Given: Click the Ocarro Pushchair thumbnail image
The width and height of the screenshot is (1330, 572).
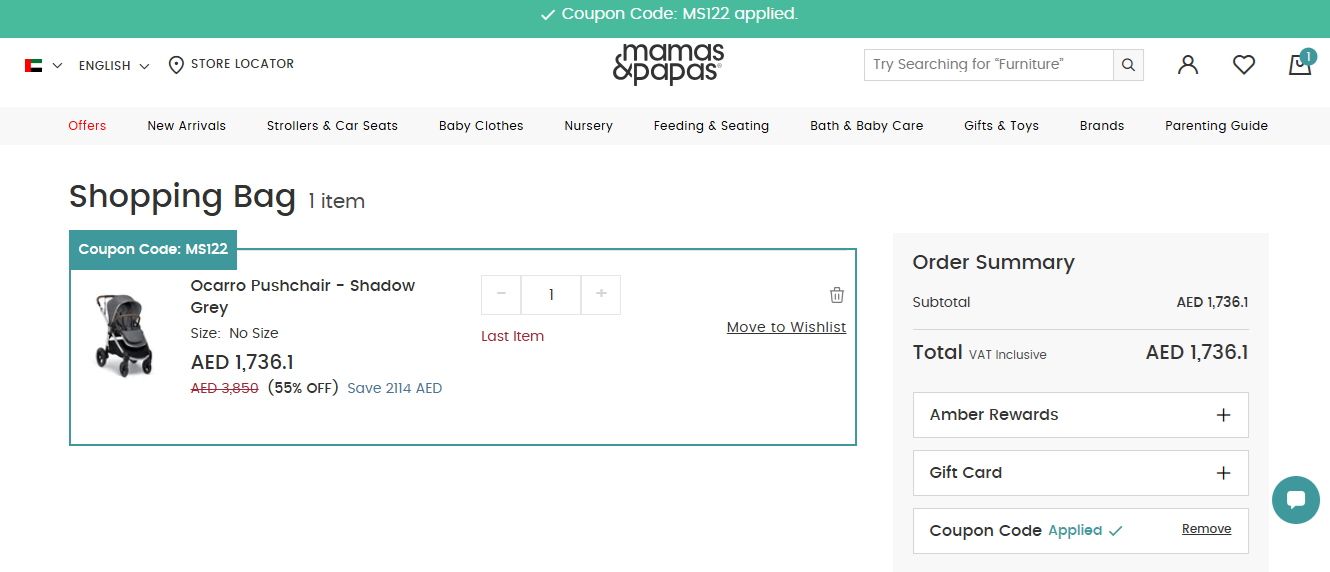Looking at the screenshot, I should coord(125,334).
